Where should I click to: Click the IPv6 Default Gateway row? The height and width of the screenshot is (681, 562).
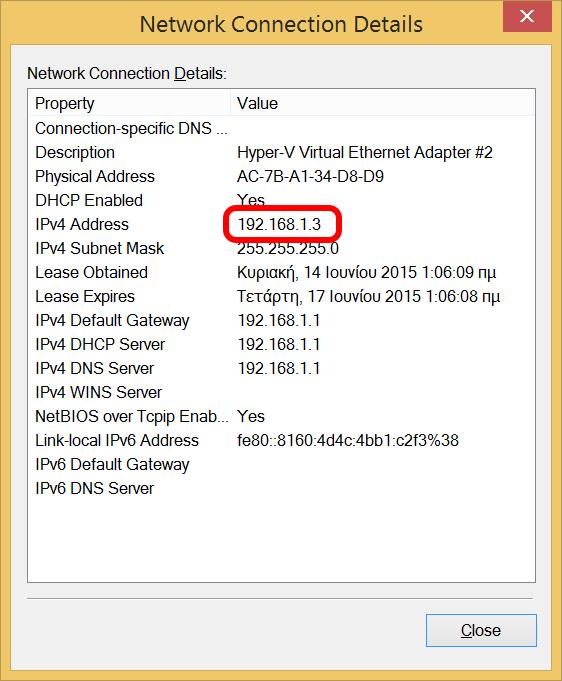pyautogui.click(x=281, y=464)
